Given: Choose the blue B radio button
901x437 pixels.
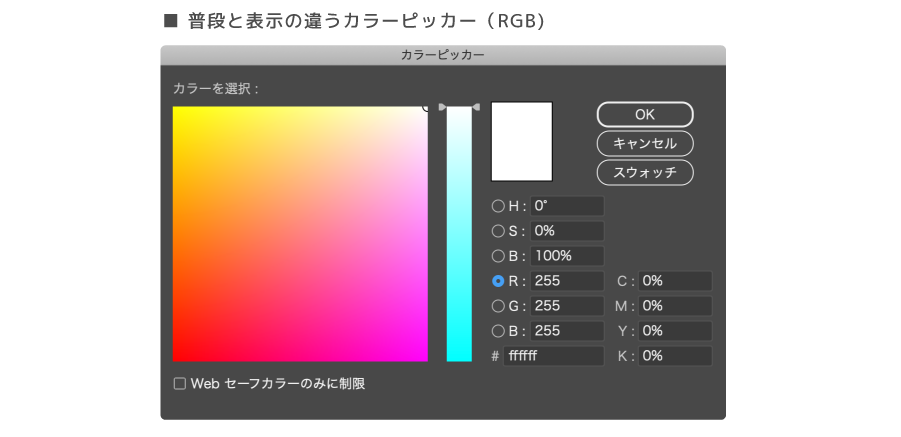Looking at the screenshot, I should pos(498,331).
